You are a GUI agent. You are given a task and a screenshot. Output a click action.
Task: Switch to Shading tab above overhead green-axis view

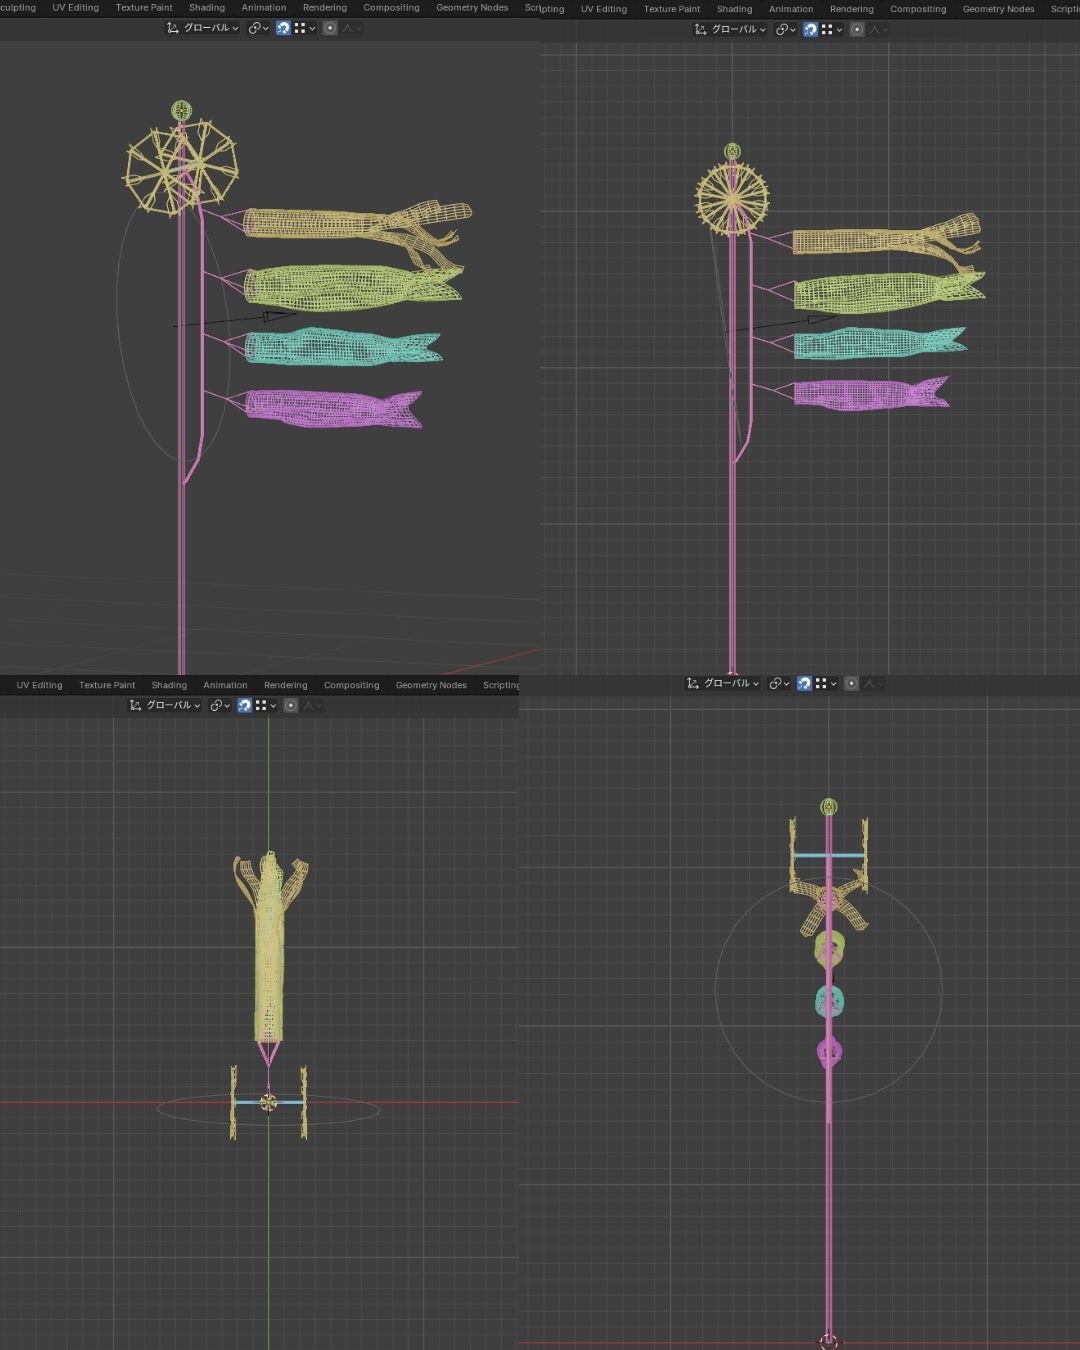pos(169,685)
